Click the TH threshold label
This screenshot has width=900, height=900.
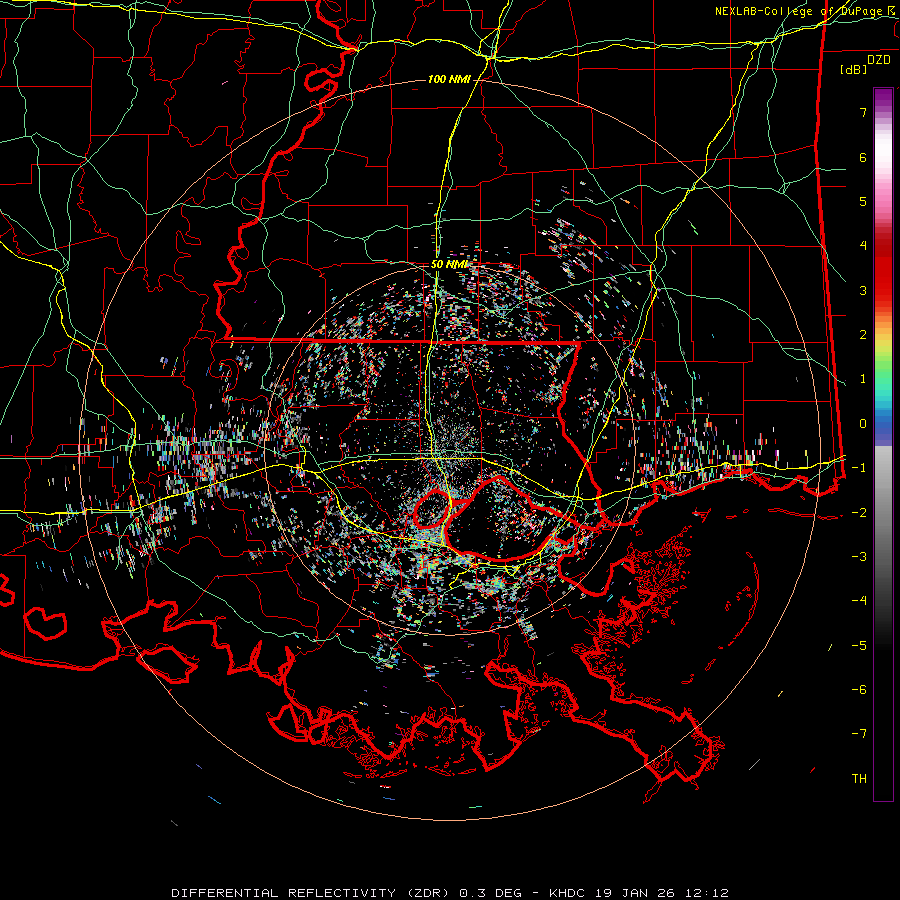tap(859, 779)
